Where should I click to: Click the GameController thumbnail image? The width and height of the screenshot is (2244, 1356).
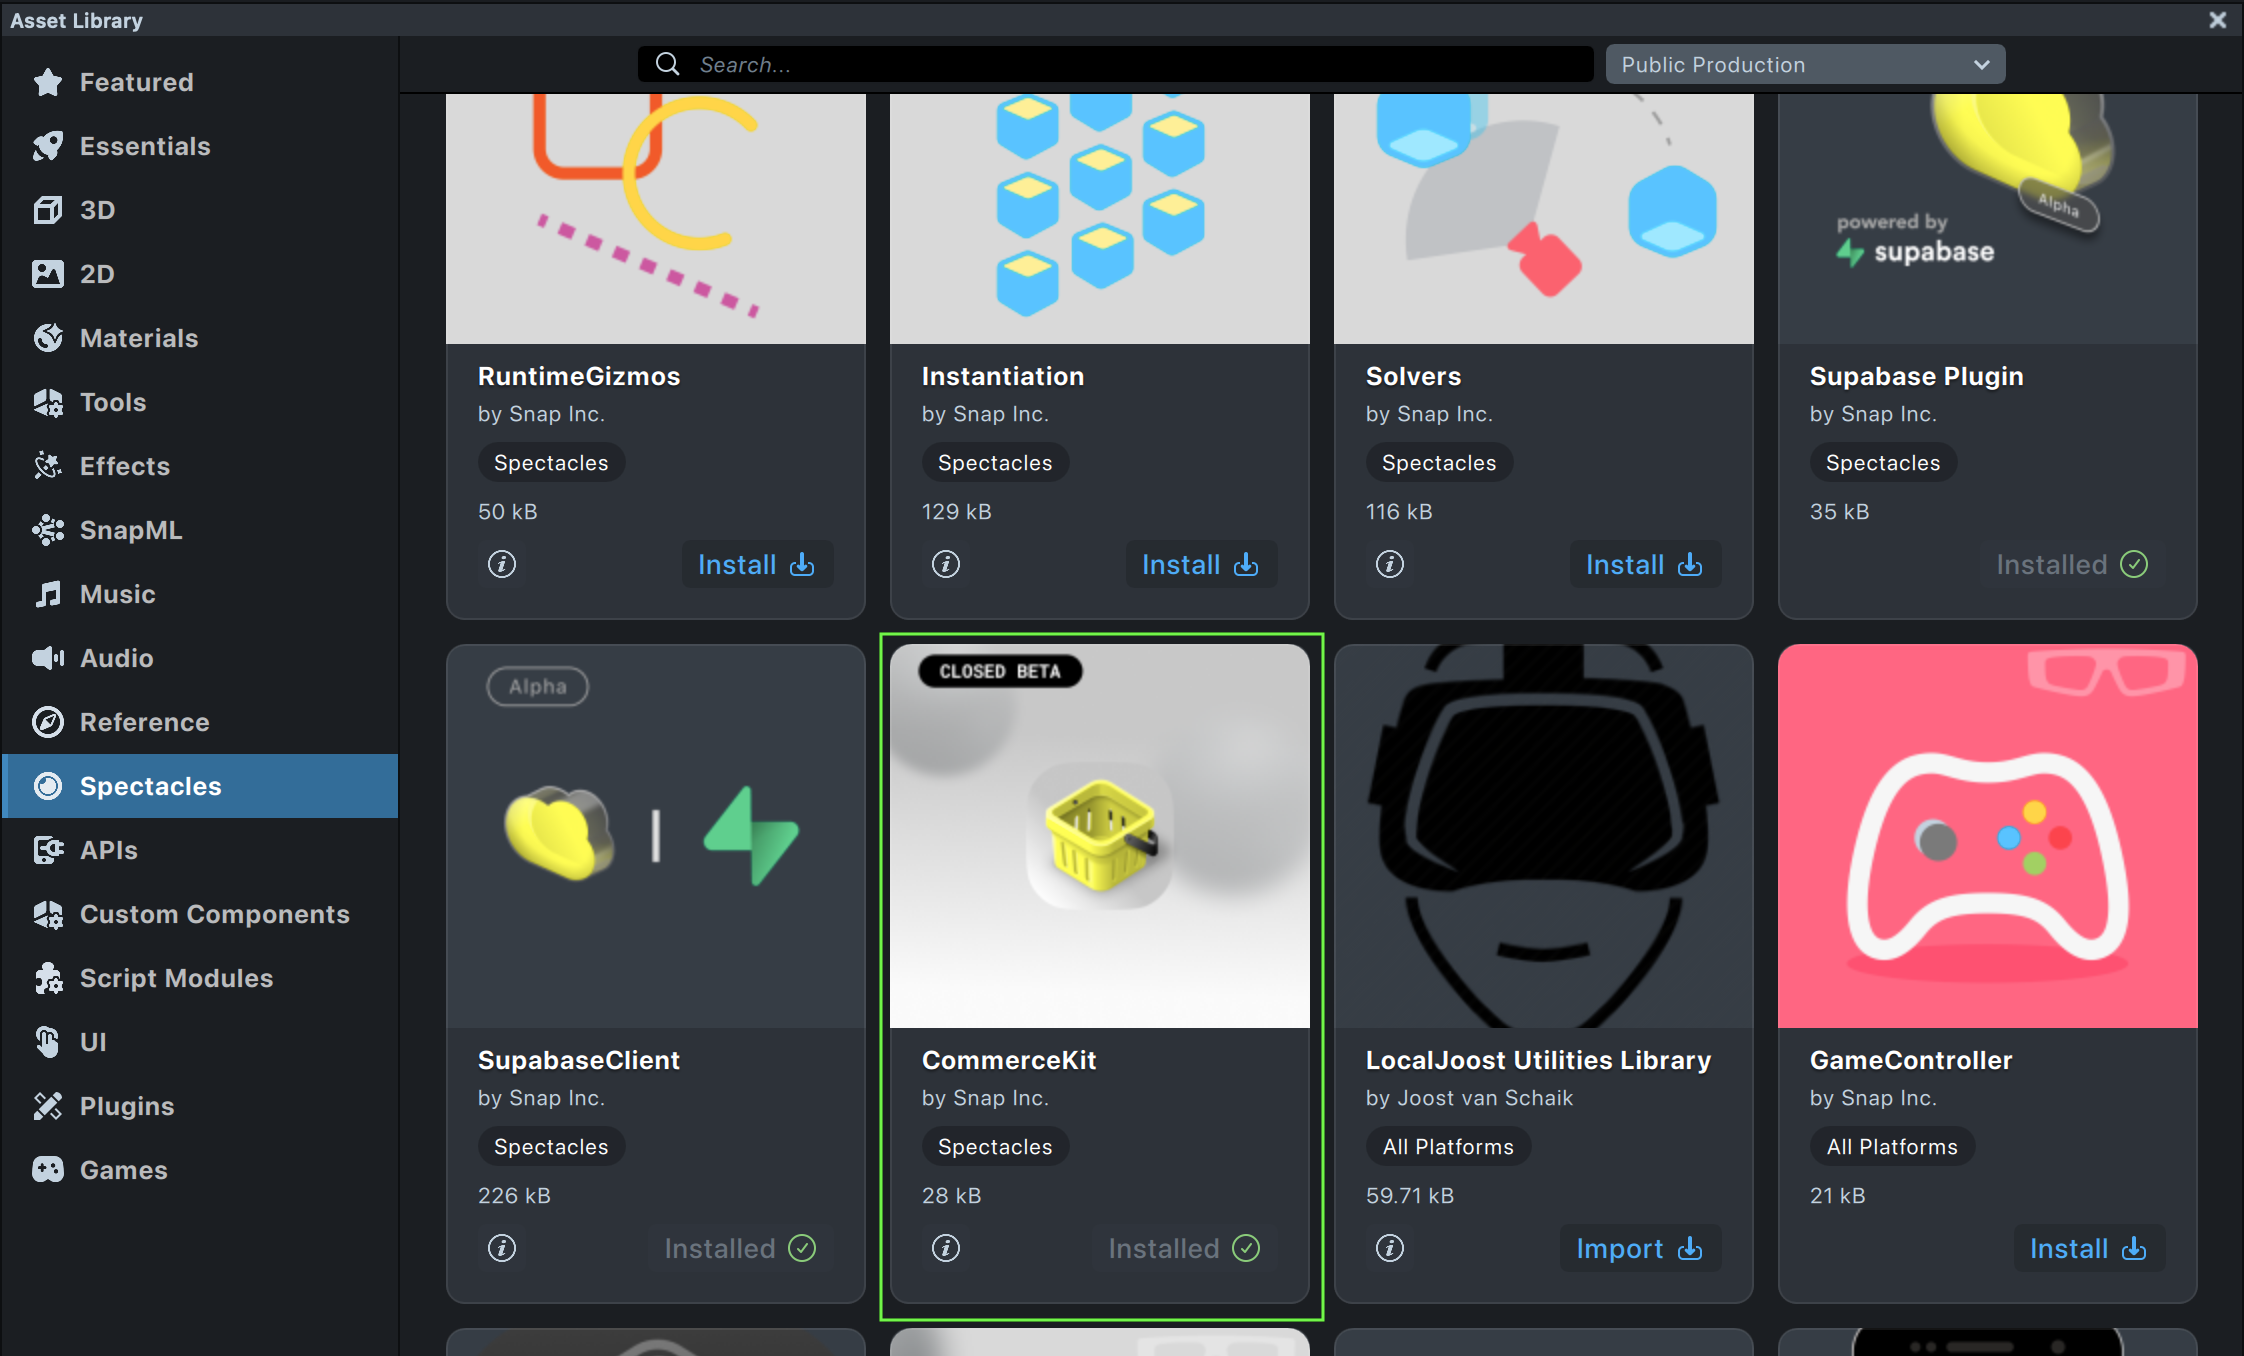[x=1987, y=836]
